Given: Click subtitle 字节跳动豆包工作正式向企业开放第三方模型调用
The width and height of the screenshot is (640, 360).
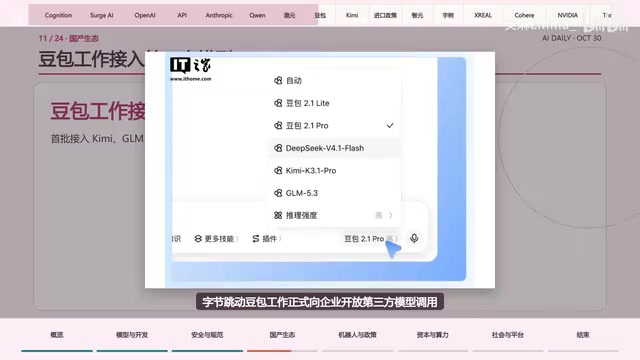Looking at the screenshot, I should coord(320,302).
